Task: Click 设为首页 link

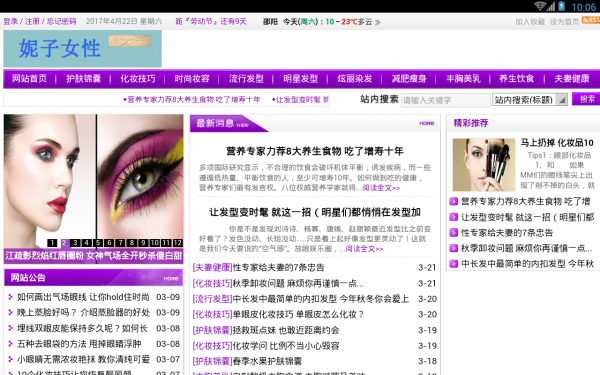Action: click(x=564, y=22)
